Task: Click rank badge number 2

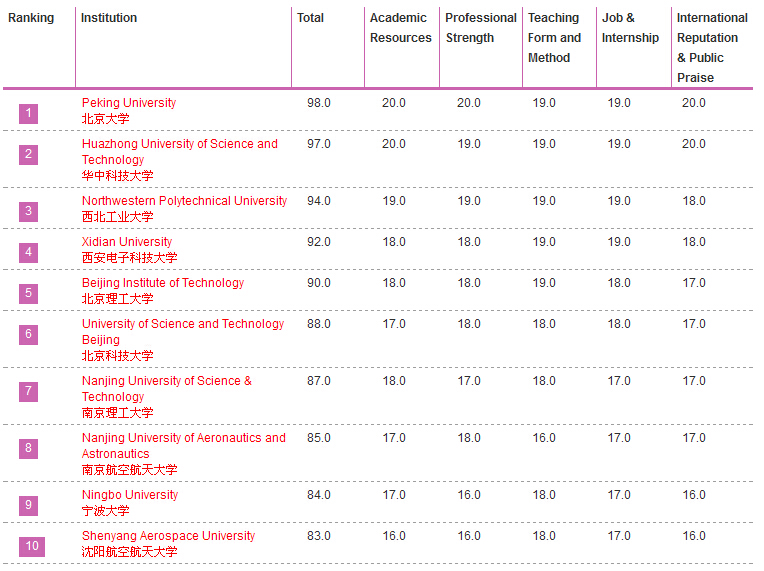Action: coord(28,154)
